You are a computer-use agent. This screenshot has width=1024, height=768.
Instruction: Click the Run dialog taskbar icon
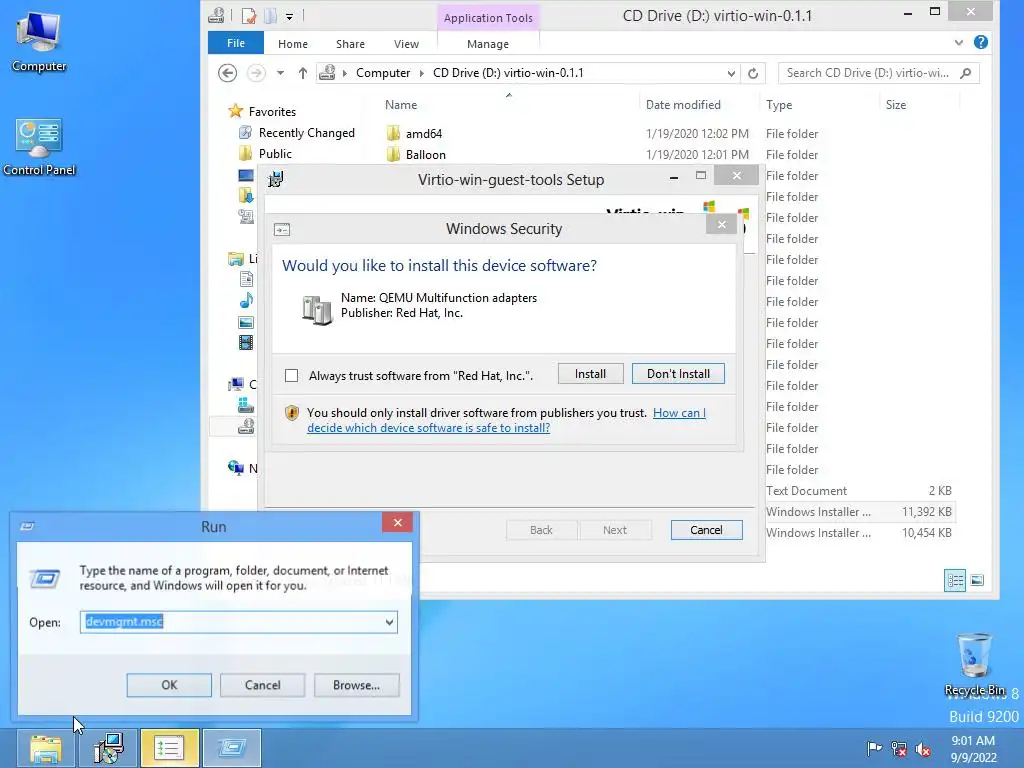coord(232,748)
